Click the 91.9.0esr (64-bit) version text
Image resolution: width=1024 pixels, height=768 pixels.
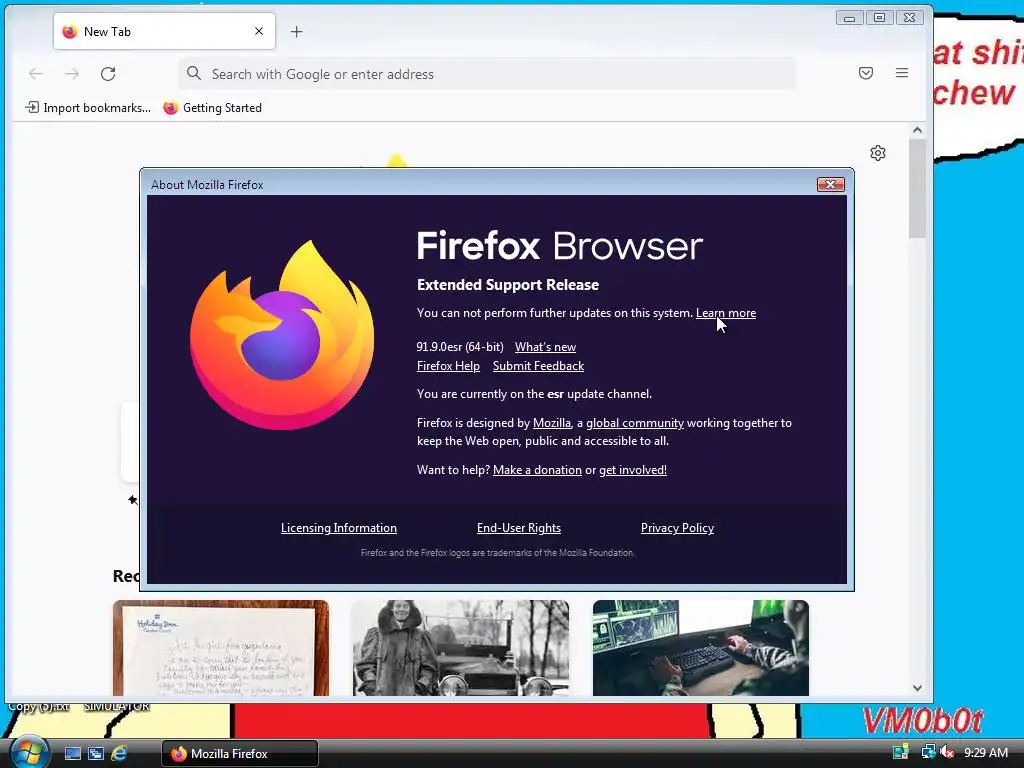tap(460, 347)
